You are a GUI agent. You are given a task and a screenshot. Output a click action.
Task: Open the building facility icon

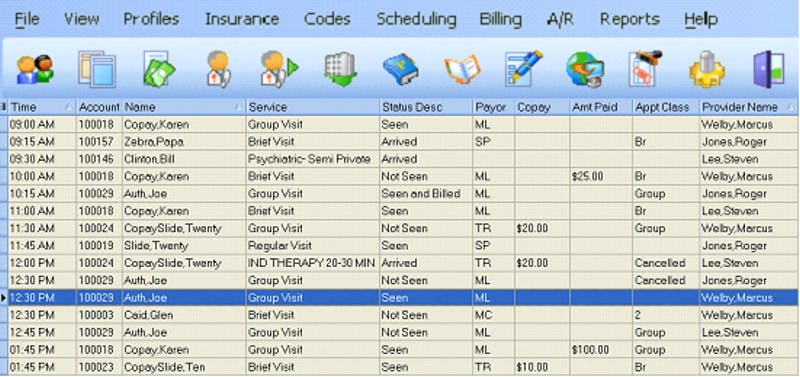pyautogui.click(x=340, y=69)
